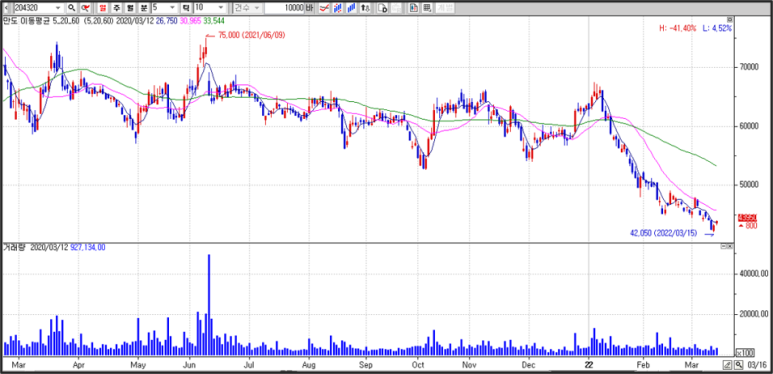Click the pencil drawing tool icon

pos(727,365)
